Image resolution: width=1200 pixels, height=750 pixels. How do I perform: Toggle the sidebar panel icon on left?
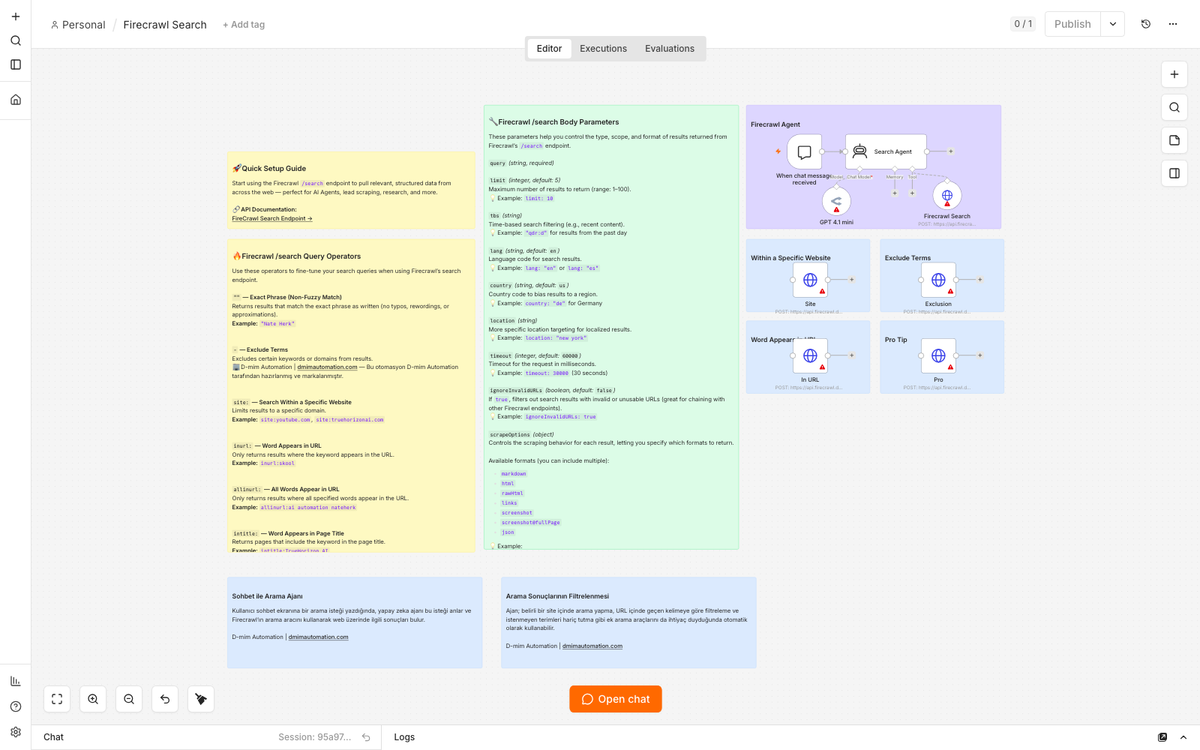[15, 65]
